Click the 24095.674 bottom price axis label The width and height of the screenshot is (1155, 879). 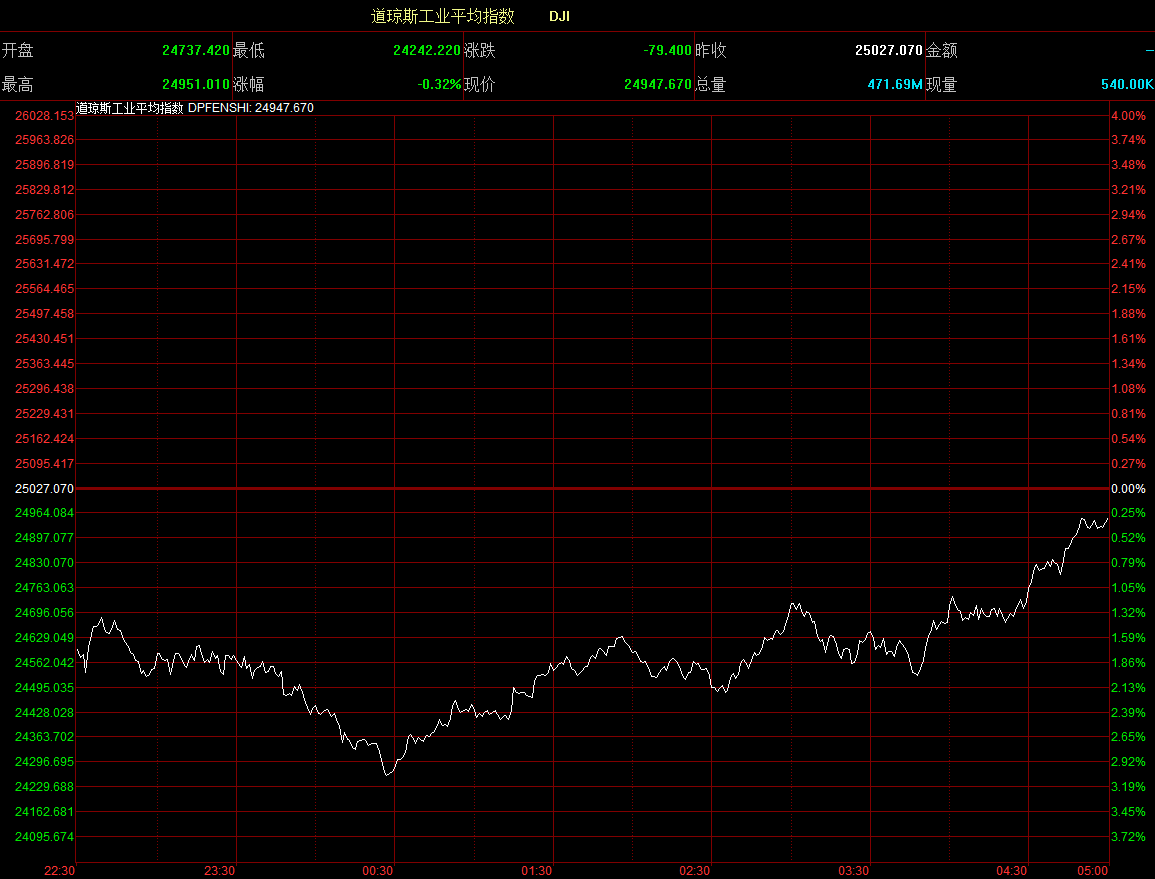[45, 837]
